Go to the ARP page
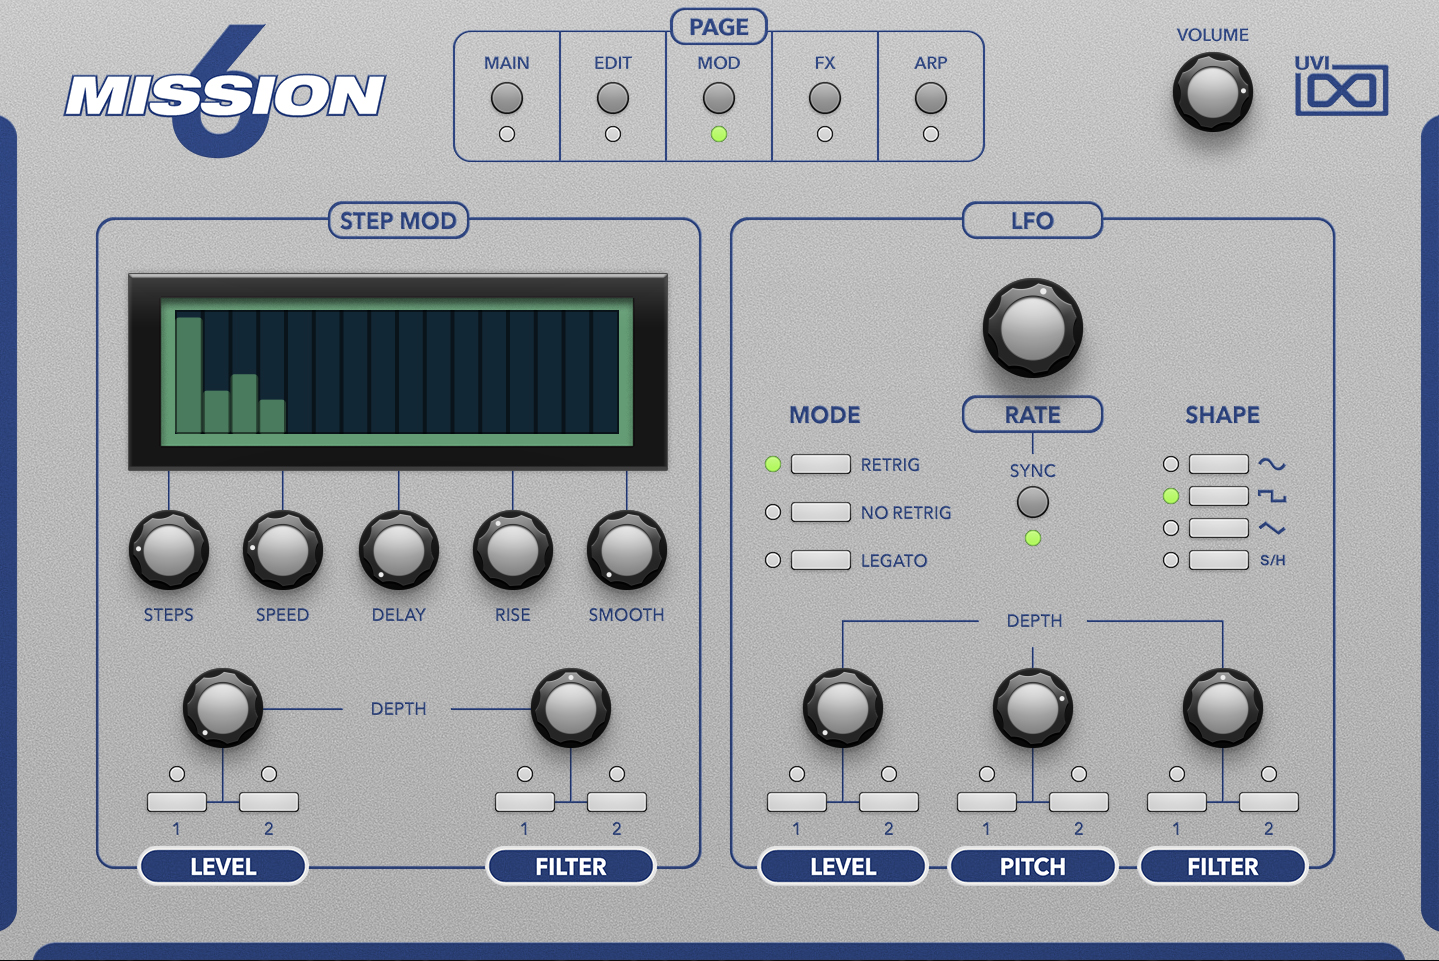The height and width of the screenshot is (961, 1439). (x=930, y=98)
